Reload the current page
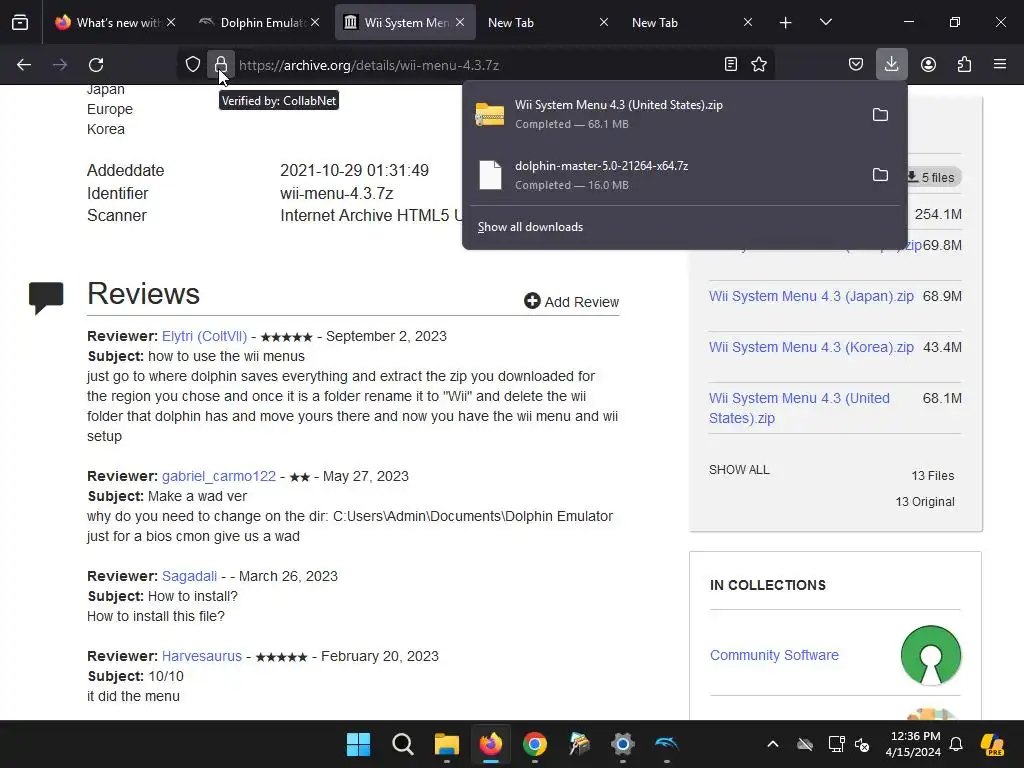The height and width of the screenshot is (768, 1024). [x=96, y=65]
